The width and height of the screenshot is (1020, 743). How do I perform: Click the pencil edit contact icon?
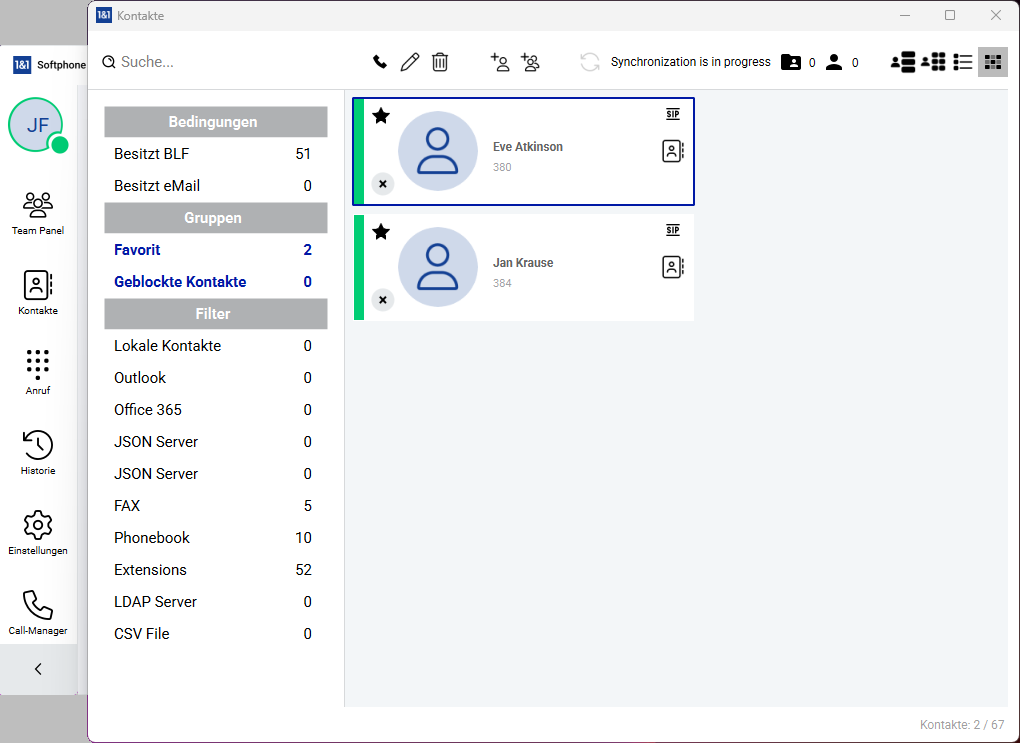coord(410,62)
